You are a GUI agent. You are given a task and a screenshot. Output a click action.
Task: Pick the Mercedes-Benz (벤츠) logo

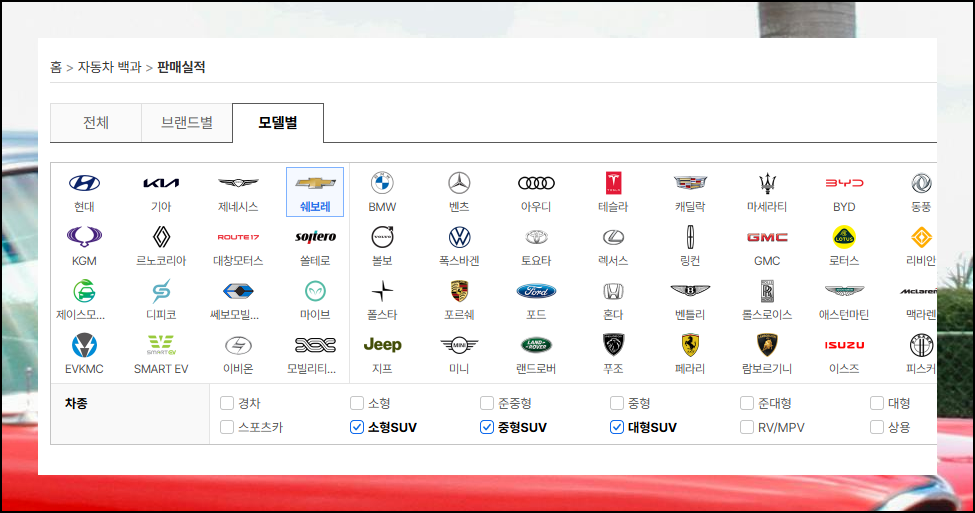460,183
